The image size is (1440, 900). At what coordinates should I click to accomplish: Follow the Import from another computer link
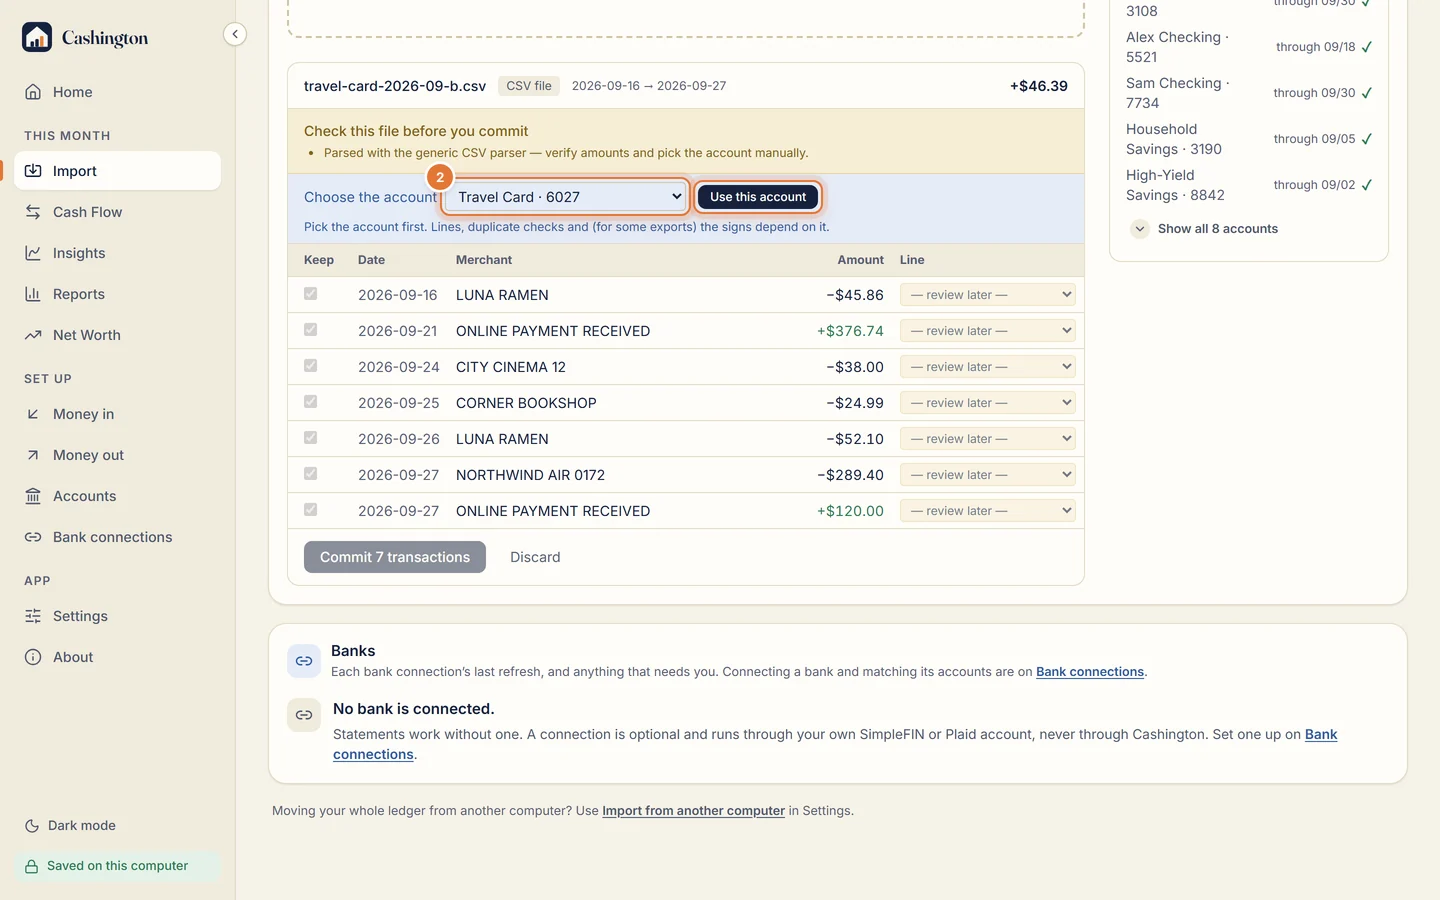tap(693, 811)
